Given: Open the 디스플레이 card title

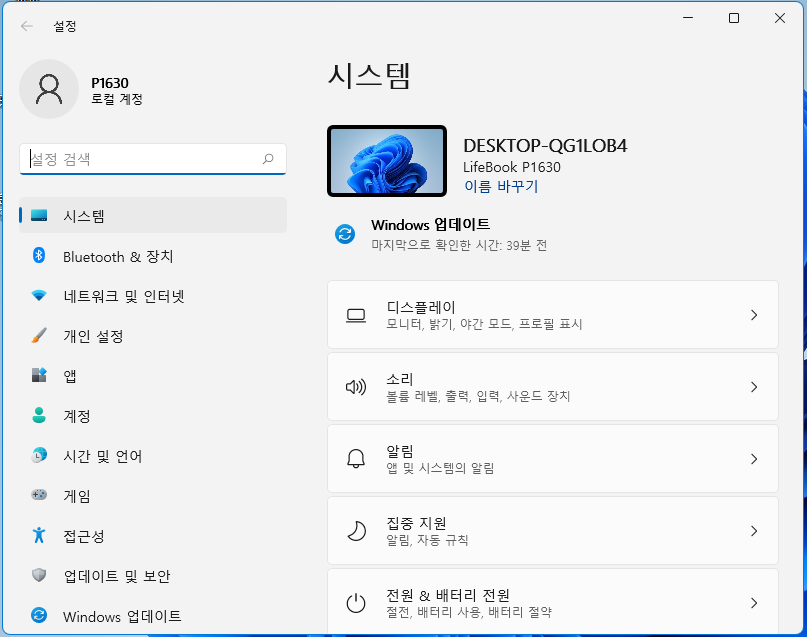Looking at the screenshot, I should [x=420, y=307].
